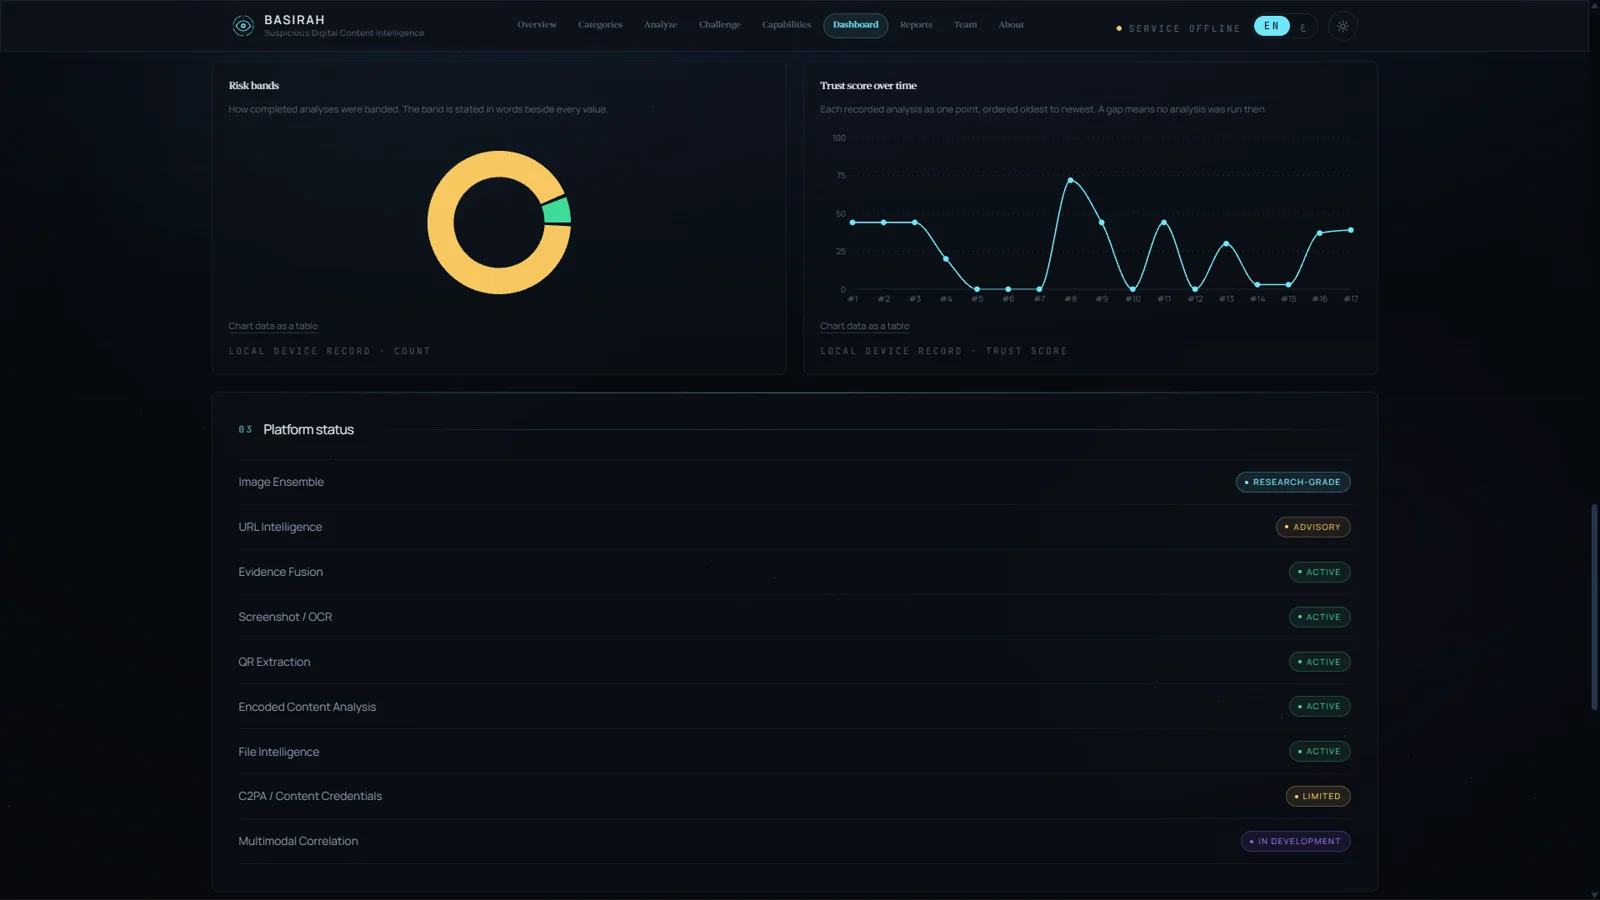Click the IN DEVELOPMENT badge
Viewport: 1600px width, 900px height.
pyautogui.click(x=1296, y=841)
